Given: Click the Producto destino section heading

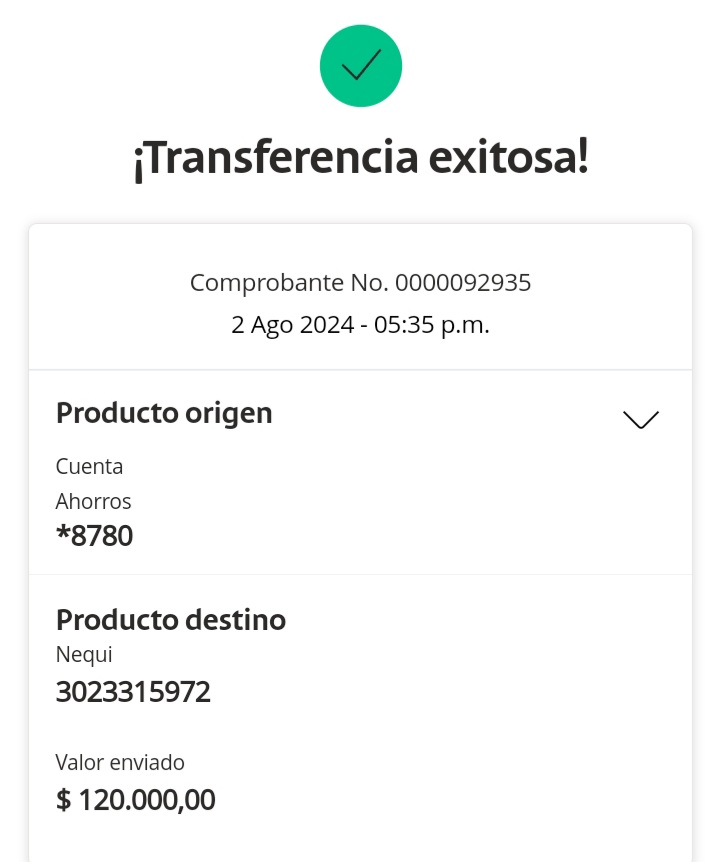Looking at the screenshot, I should [171, 620].
